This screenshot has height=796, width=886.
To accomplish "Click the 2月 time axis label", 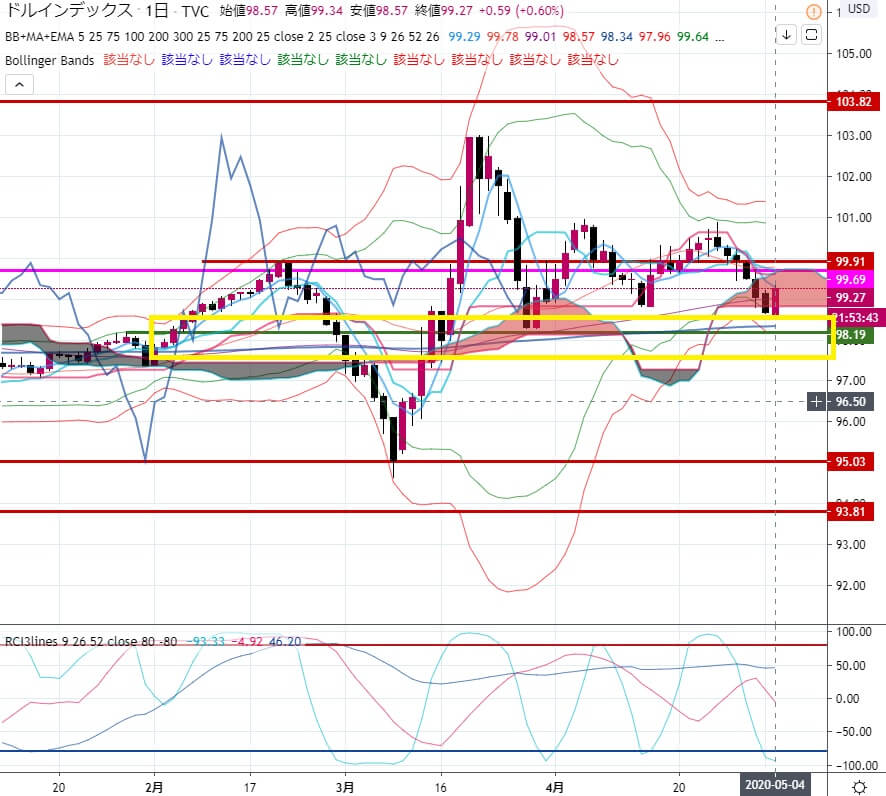I will coord(154,787).
